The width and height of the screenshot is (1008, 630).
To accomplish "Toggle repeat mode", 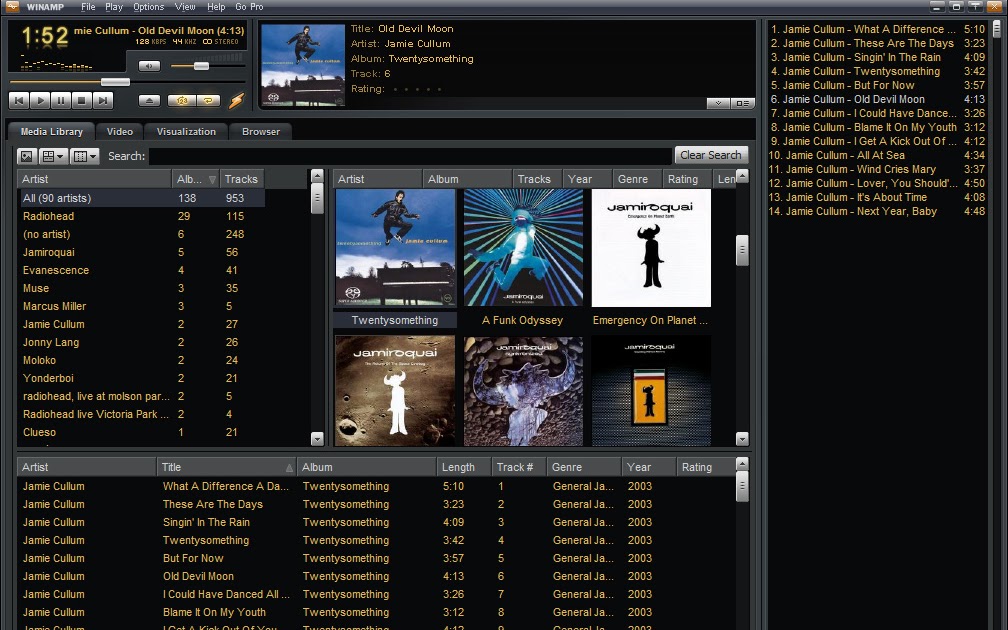I will (208, 100).
